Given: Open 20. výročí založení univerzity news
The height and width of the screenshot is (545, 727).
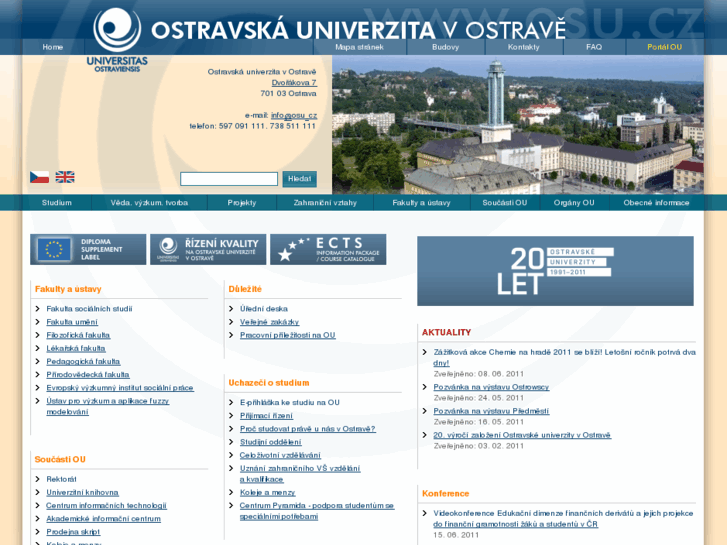Looking at the screenshot, I should pos(522,435).
